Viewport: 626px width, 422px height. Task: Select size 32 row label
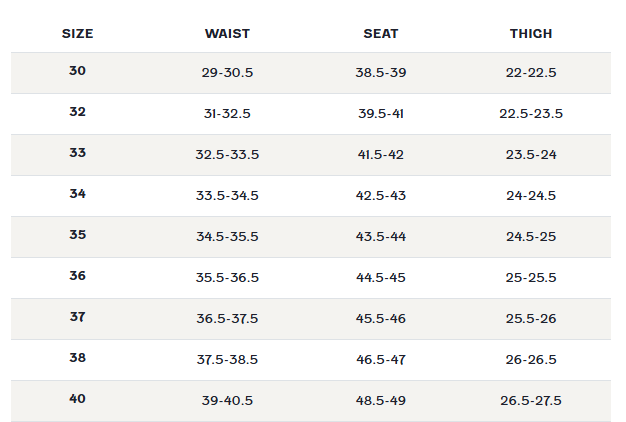point(77,112)
